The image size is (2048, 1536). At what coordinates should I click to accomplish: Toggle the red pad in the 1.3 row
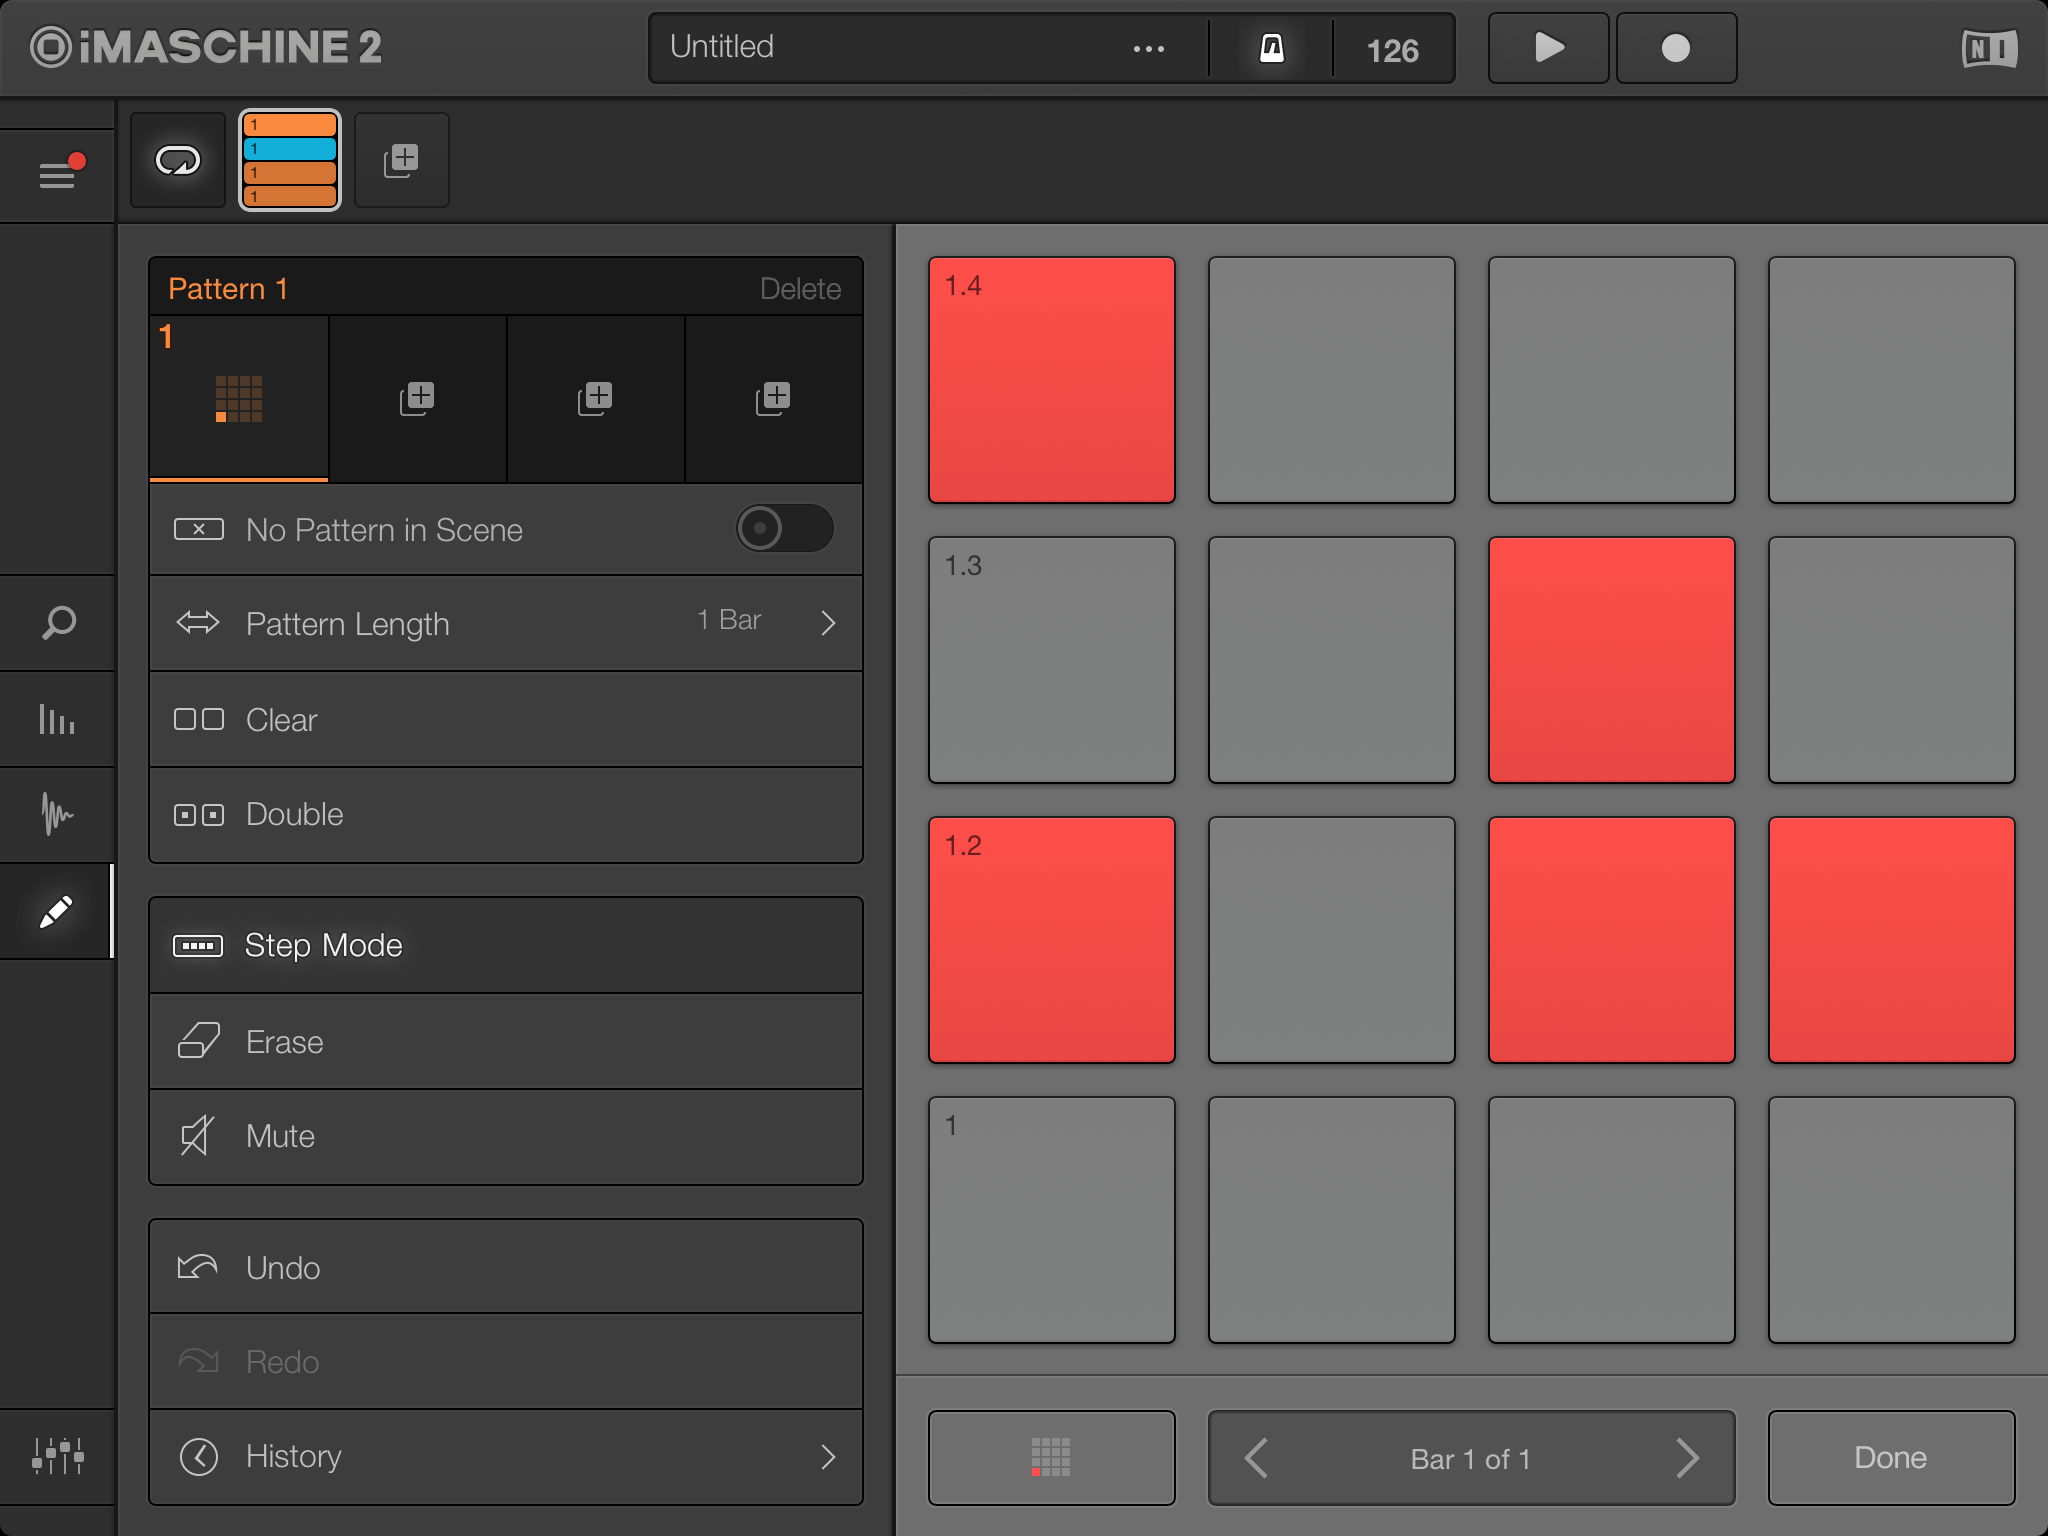pos(1611,660)
